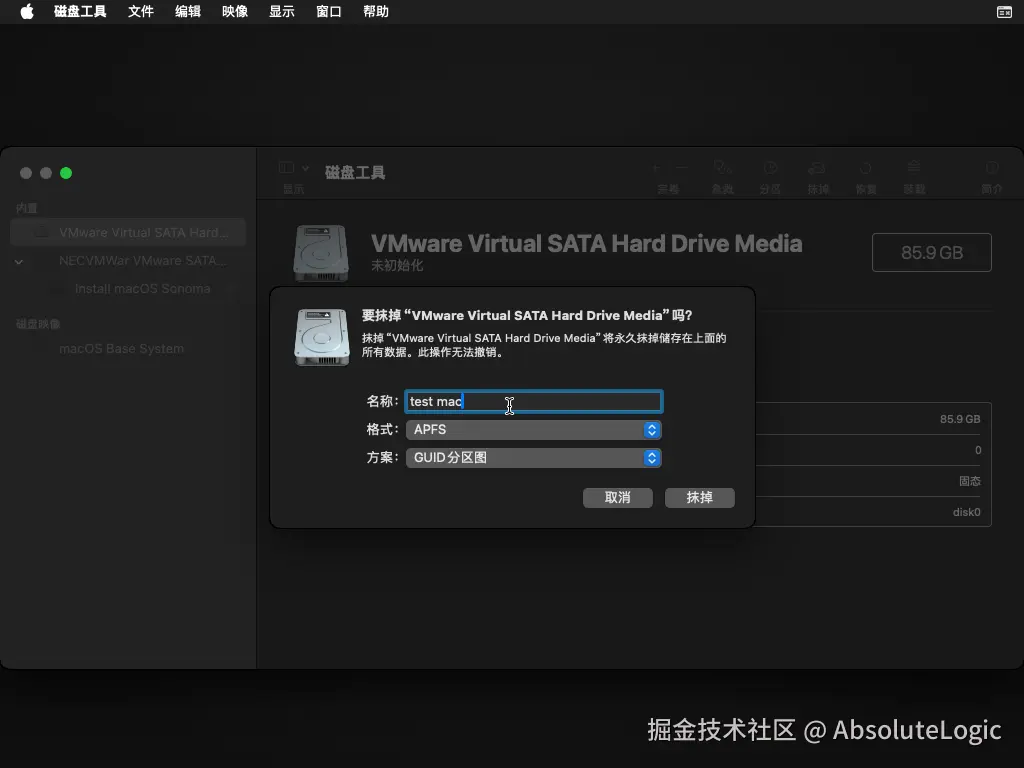Open the 方案 GUID分区图 scheme dropdown

(x=534, y=458)
